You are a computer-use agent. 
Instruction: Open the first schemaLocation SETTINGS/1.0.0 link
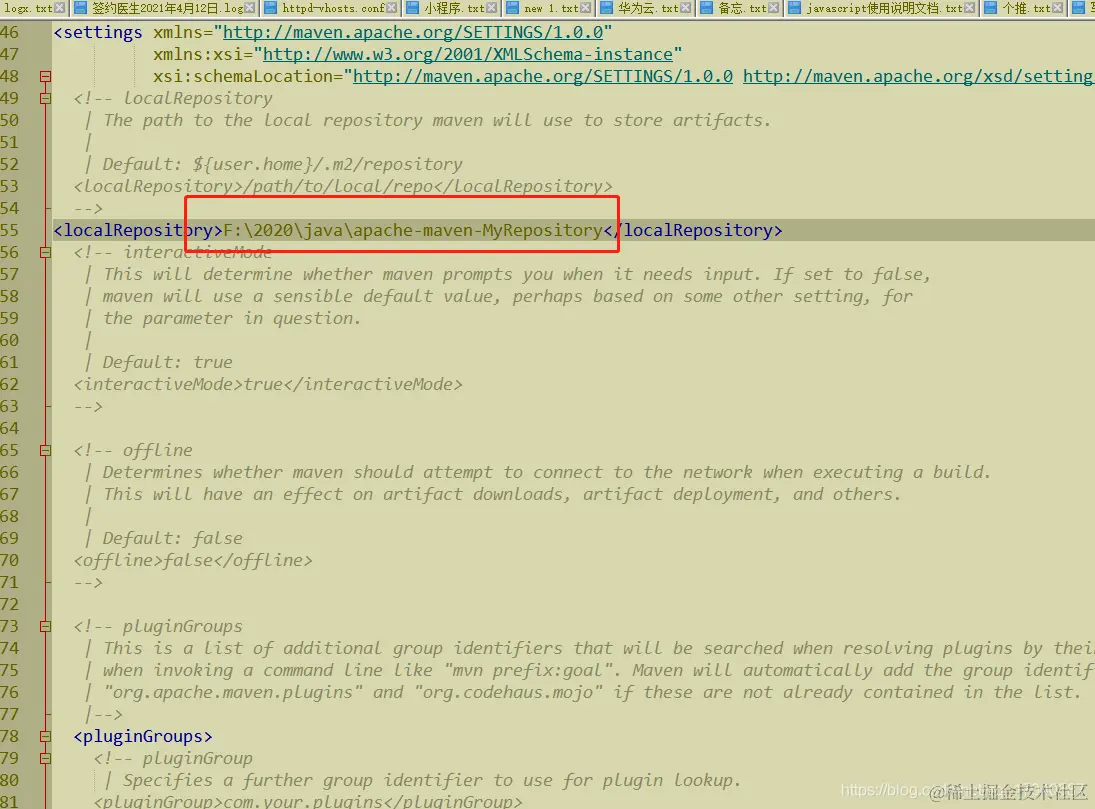tap(543, 77)
